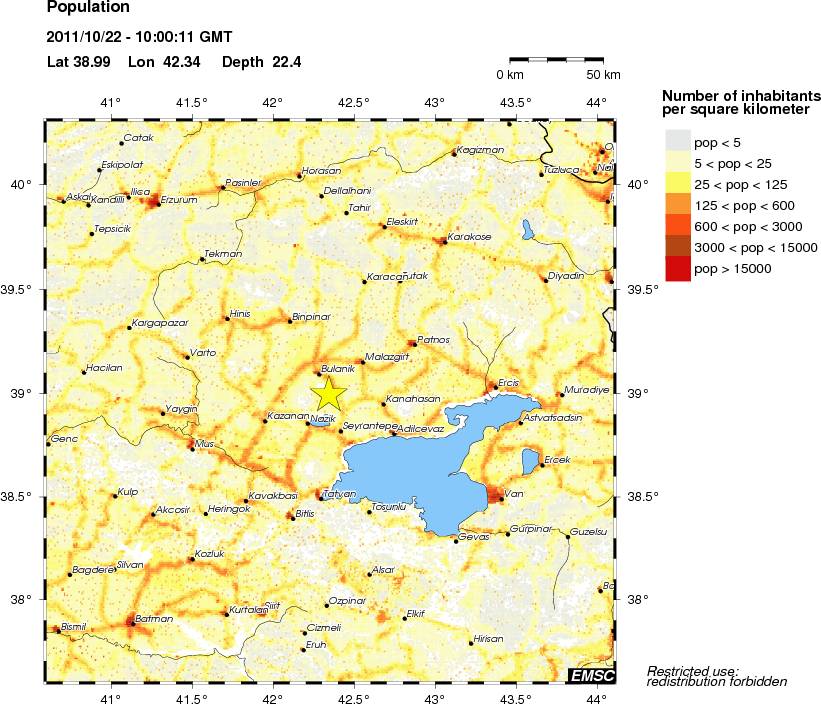Select the Erzurum city marker dot
This screenshot has height=704, width=821.
[159, 204]
